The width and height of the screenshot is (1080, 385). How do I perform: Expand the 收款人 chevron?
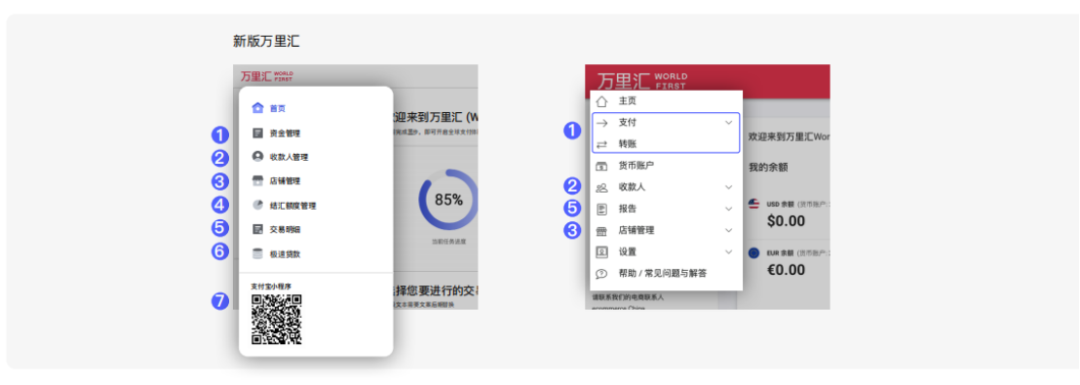point(729,187)
